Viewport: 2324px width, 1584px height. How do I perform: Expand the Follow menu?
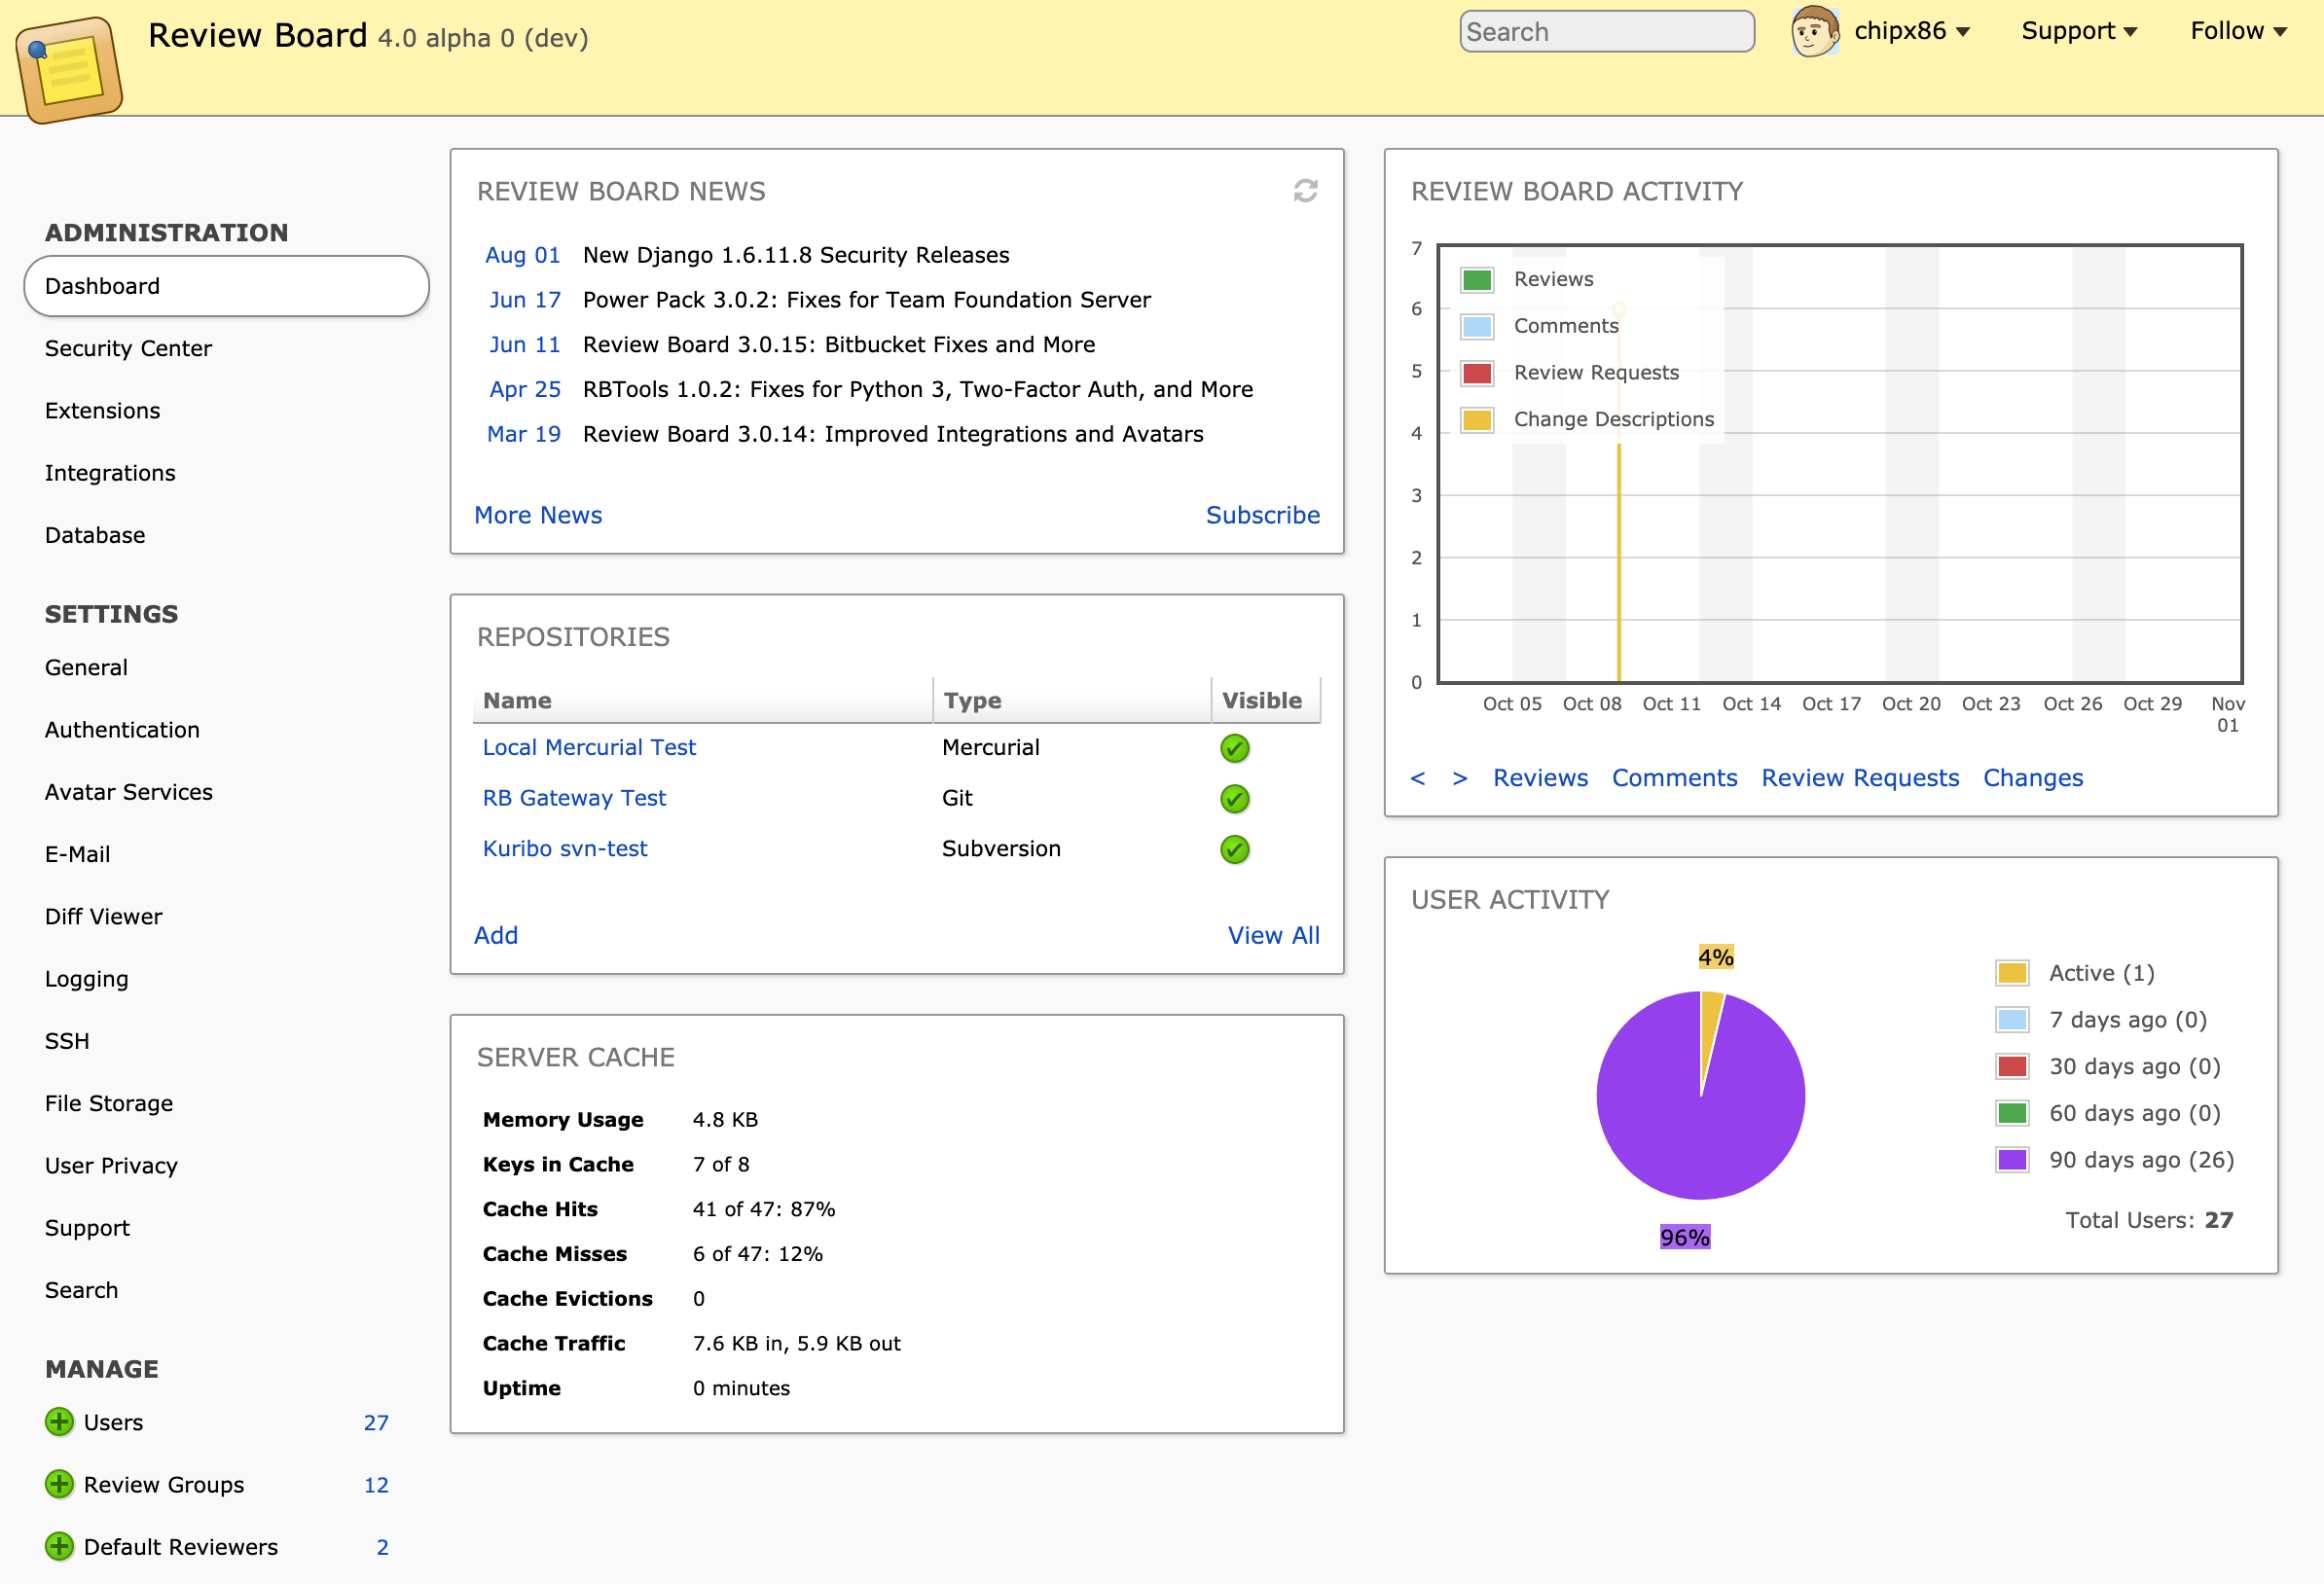[x=2238, y=31]
